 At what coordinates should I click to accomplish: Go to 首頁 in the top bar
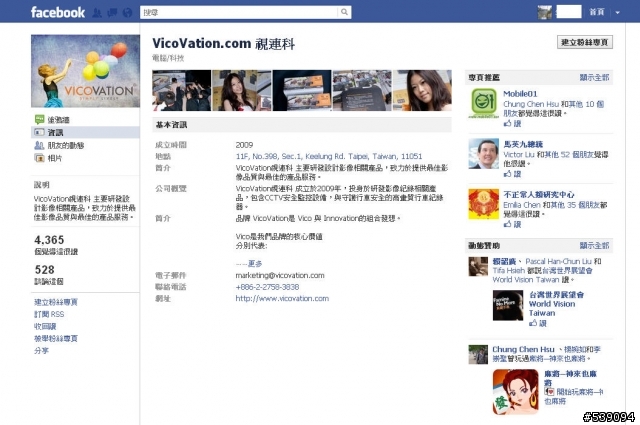pyautogui.click(x=597, y=12)
